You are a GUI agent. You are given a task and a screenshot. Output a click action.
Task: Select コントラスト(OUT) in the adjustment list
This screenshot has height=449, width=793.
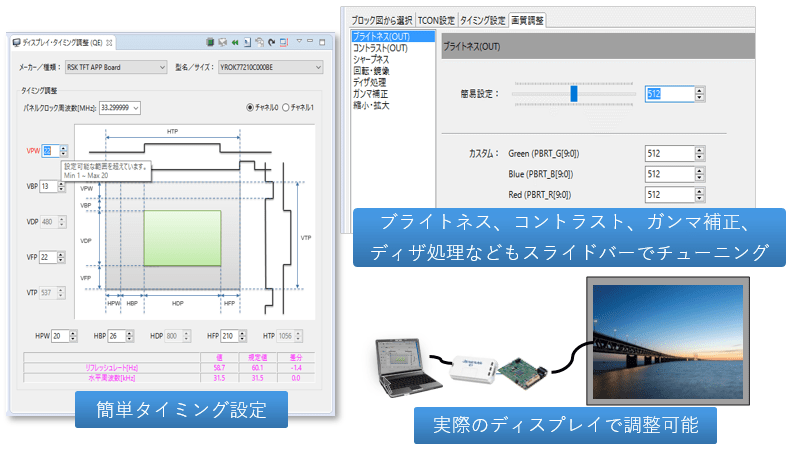click(x=381, y=48)
